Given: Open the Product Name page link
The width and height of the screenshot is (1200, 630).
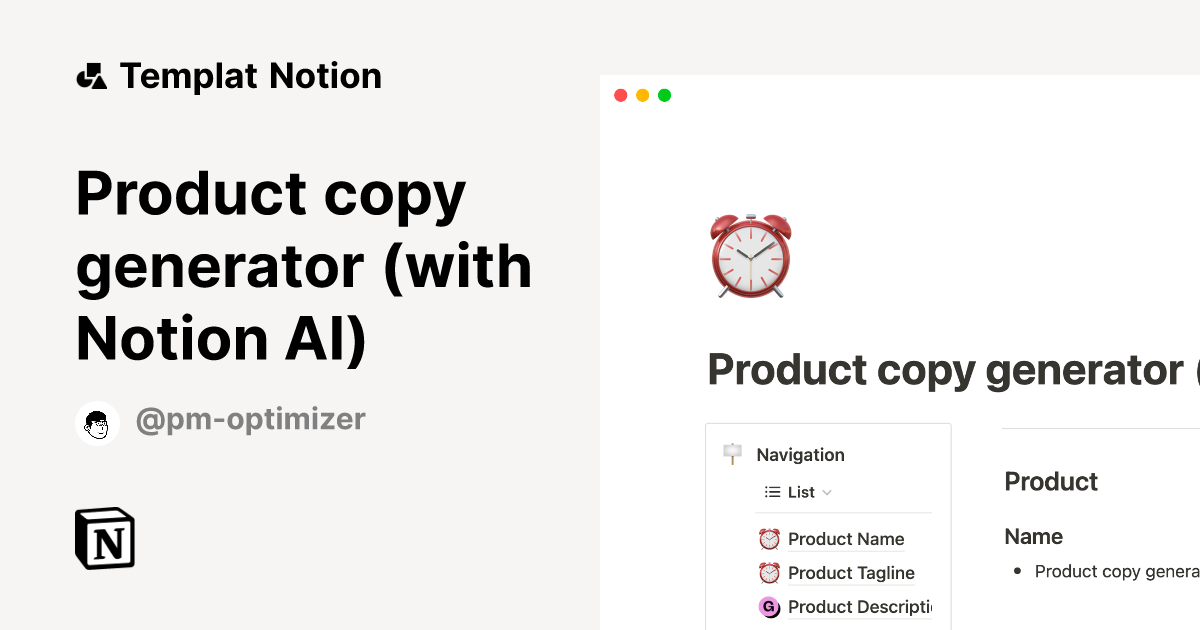Looking at the screenshot, I should (x=846, y=539).
